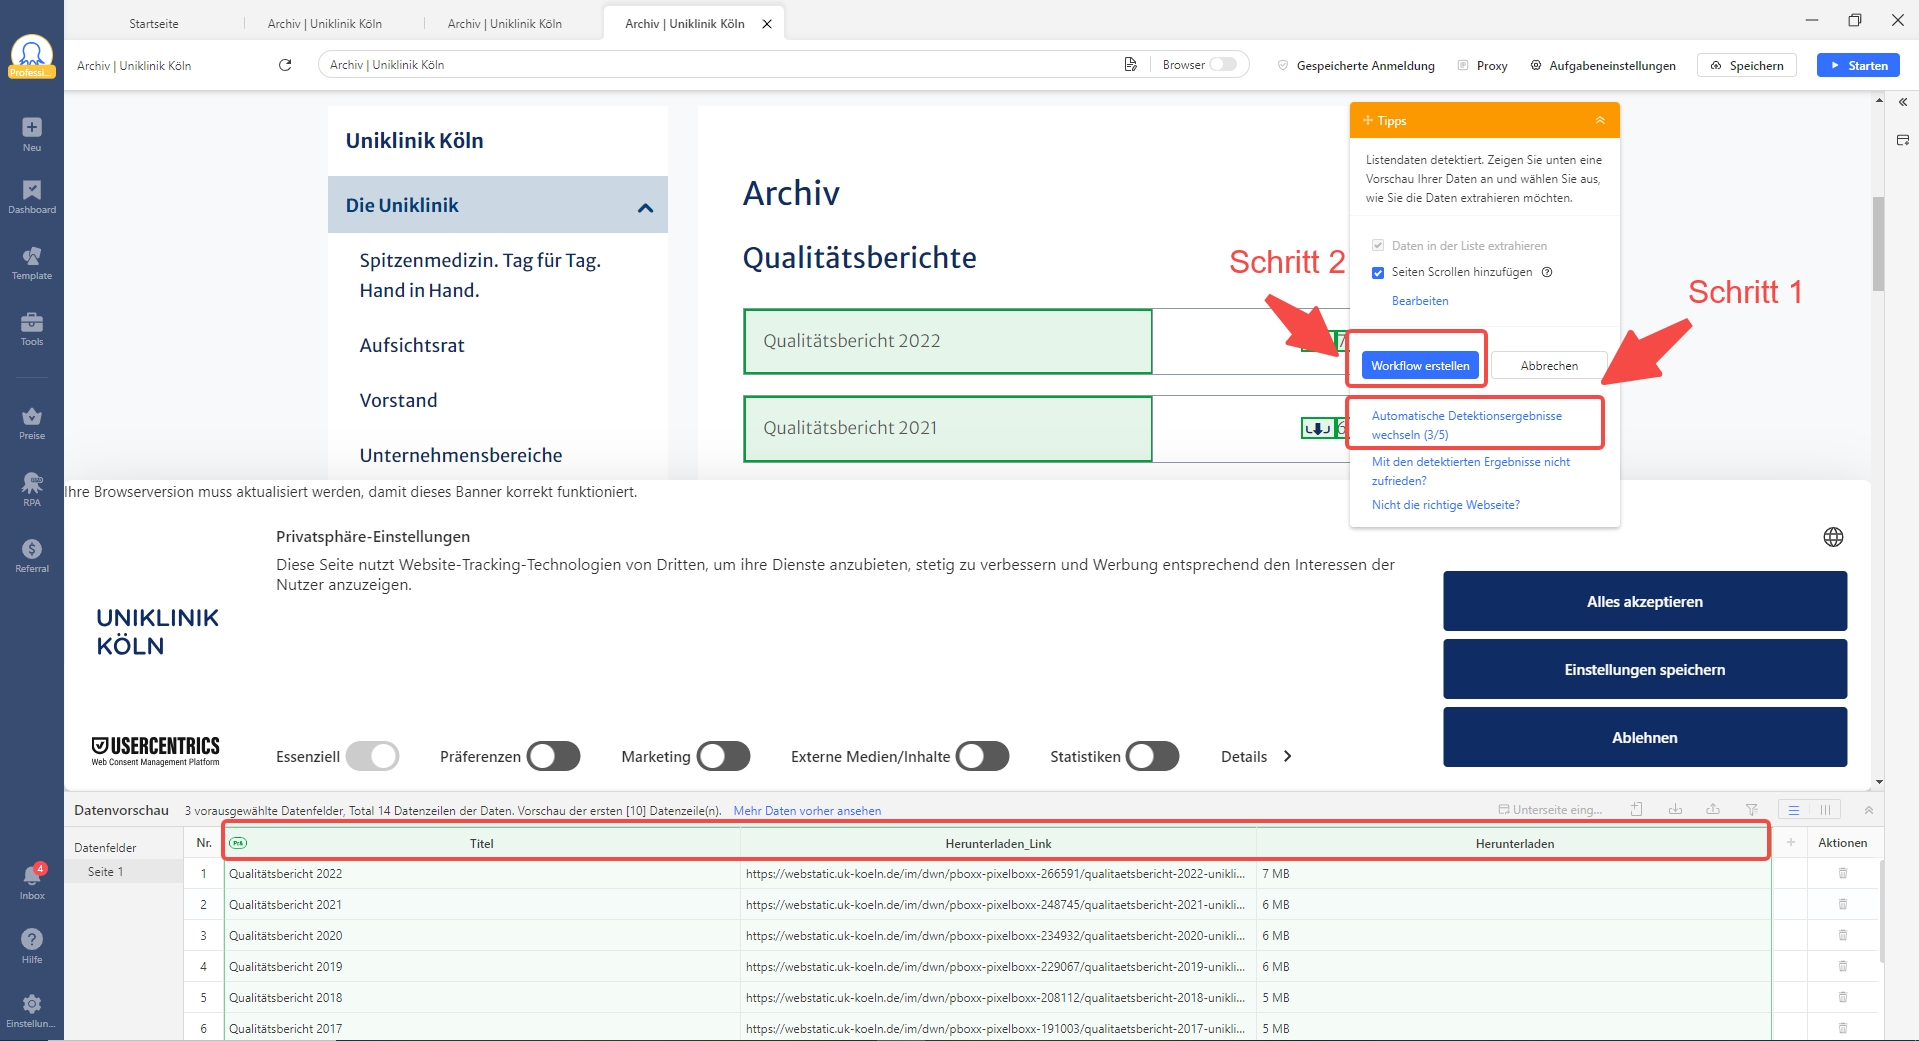
Task: Click Einstellungen speichern in privacy banner
Action: pos(1645,669)
